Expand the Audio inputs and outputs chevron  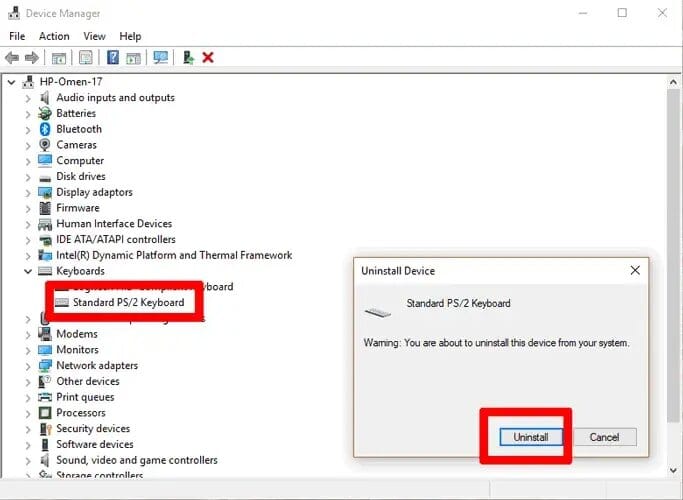click(x=28, y=98)
